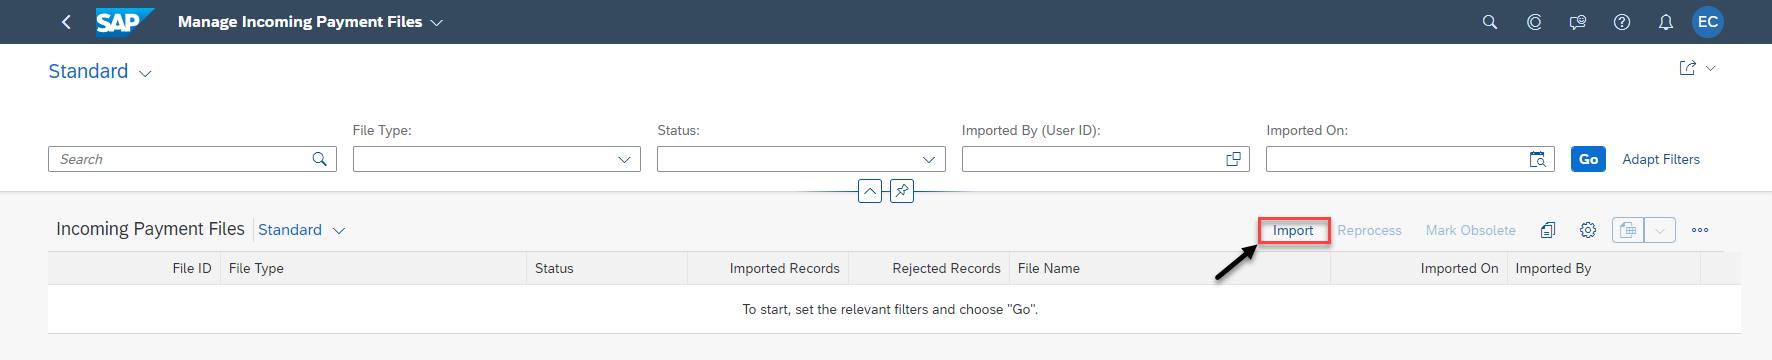The height and width of the screenshot is (360, 1772).
Task: Open the Joule copilot icon
Action: pos(1534,22)
